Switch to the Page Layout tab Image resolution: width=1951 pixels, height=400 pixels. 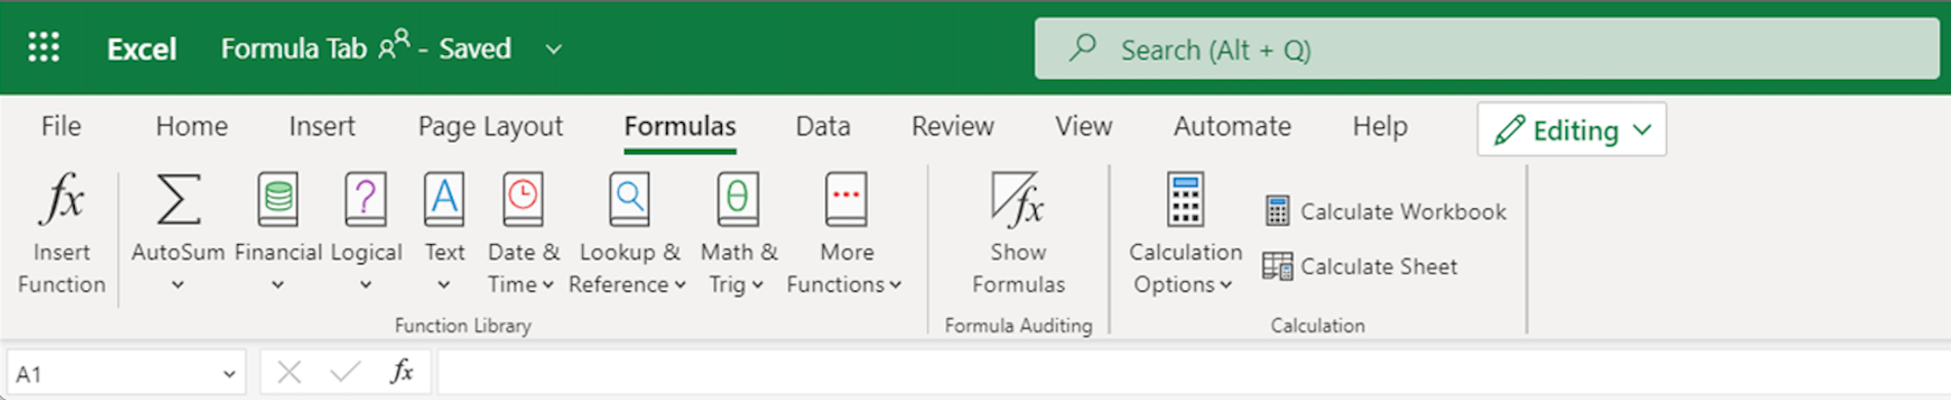[490, 126]
